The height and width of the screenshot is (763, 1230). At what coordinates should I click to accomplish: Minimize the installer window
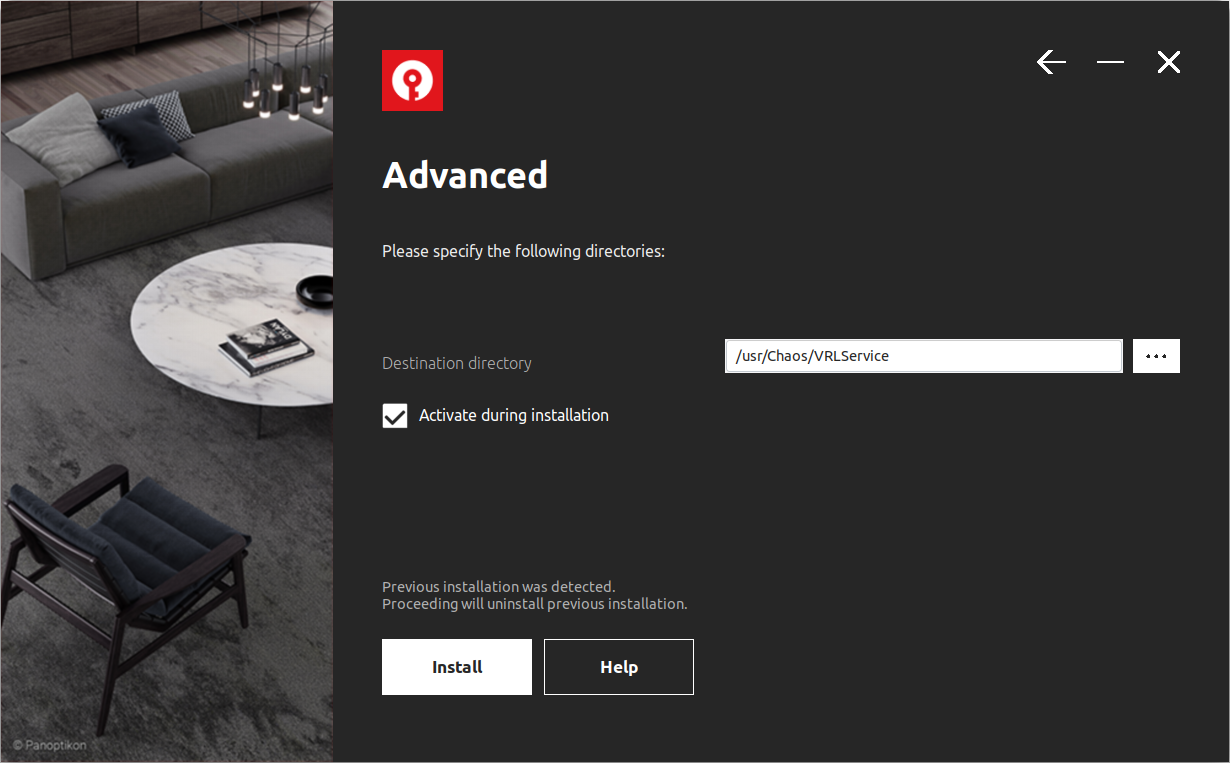(1110, 62)
